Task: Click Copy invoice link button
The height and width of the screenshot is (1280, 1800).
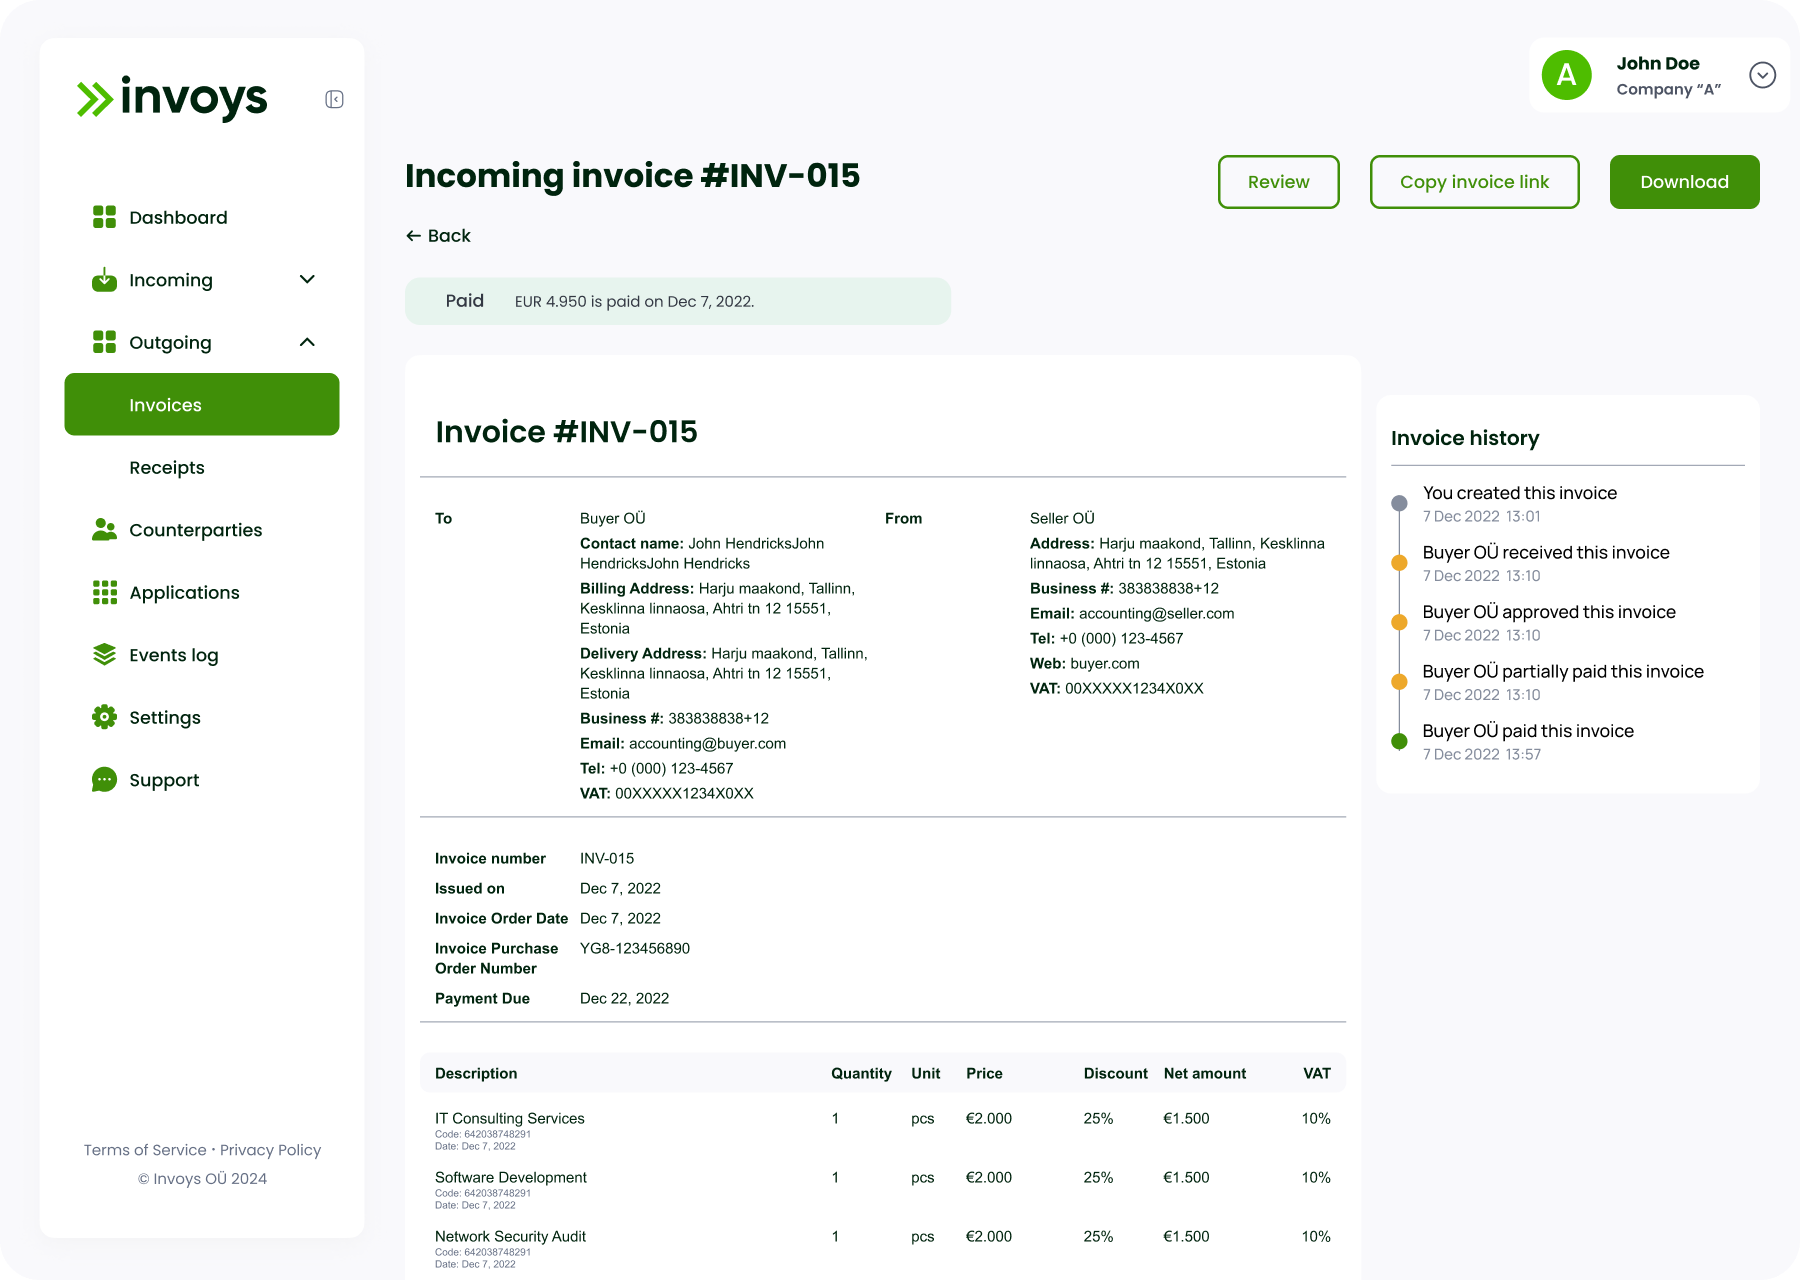Action: (x=1474, y=182)
